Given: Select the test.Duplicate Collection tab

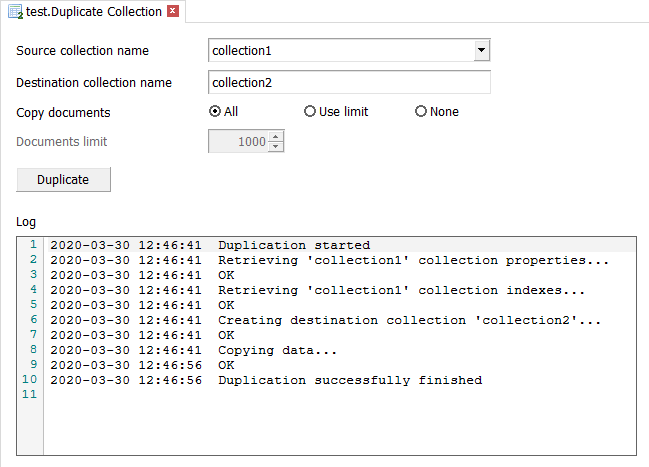Looking at the screenshot, I should (93, 12).
